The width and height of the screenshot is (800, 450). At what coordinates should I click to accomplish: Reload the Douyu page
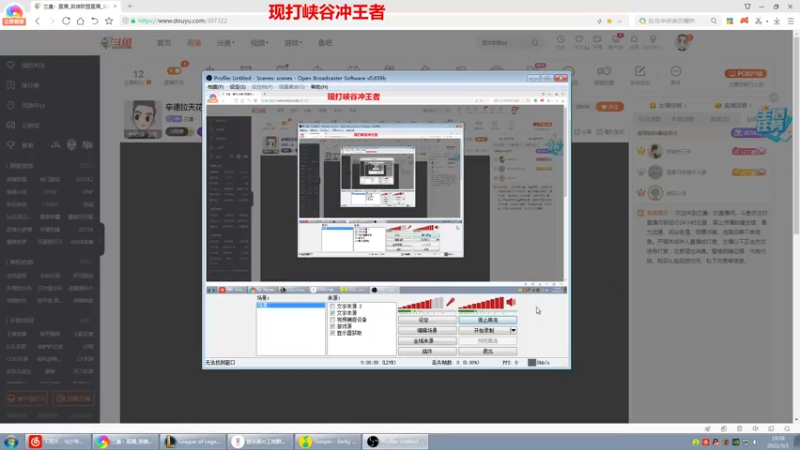(66, 21)
